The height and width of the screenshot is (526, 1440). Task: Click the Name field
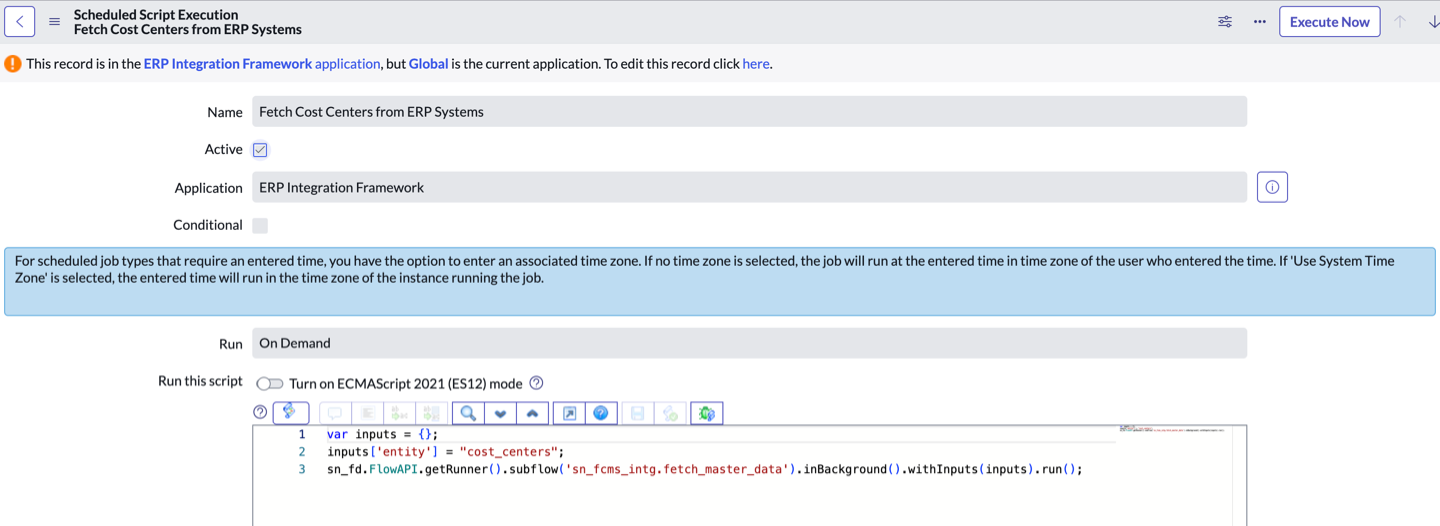click(749, 111)
